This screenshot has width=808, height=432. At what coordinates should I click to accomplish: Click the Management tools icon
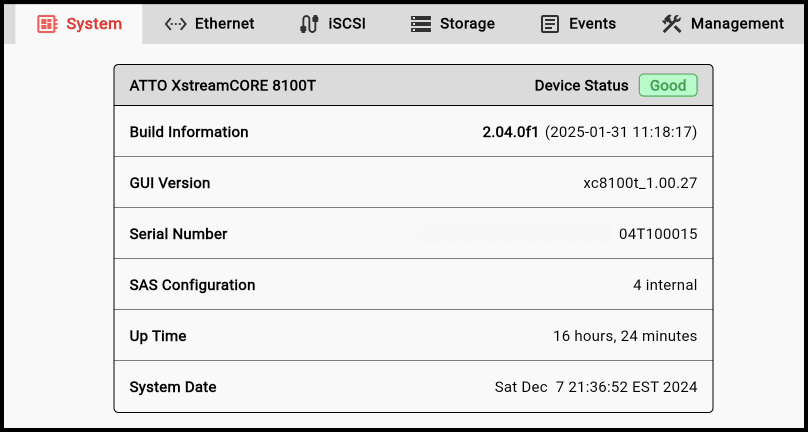671,24
